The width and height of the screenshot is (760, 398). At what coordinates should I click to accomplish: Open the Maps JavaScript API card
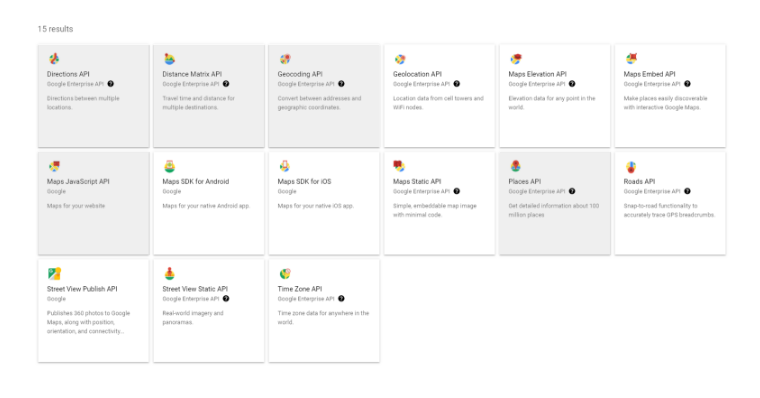tap(94, 203)
